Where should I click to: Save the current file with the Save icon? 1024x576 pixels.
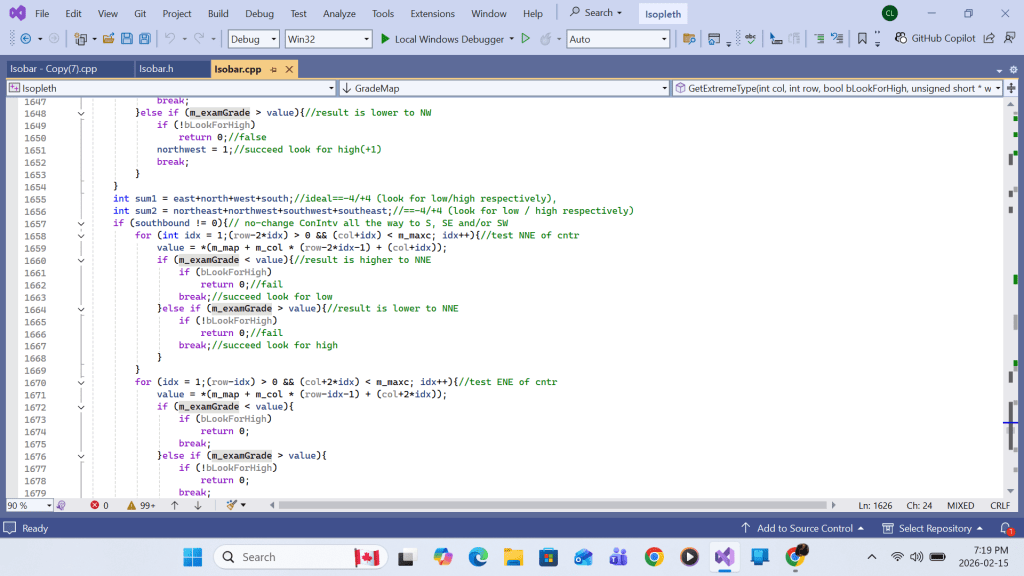[127, 39]
